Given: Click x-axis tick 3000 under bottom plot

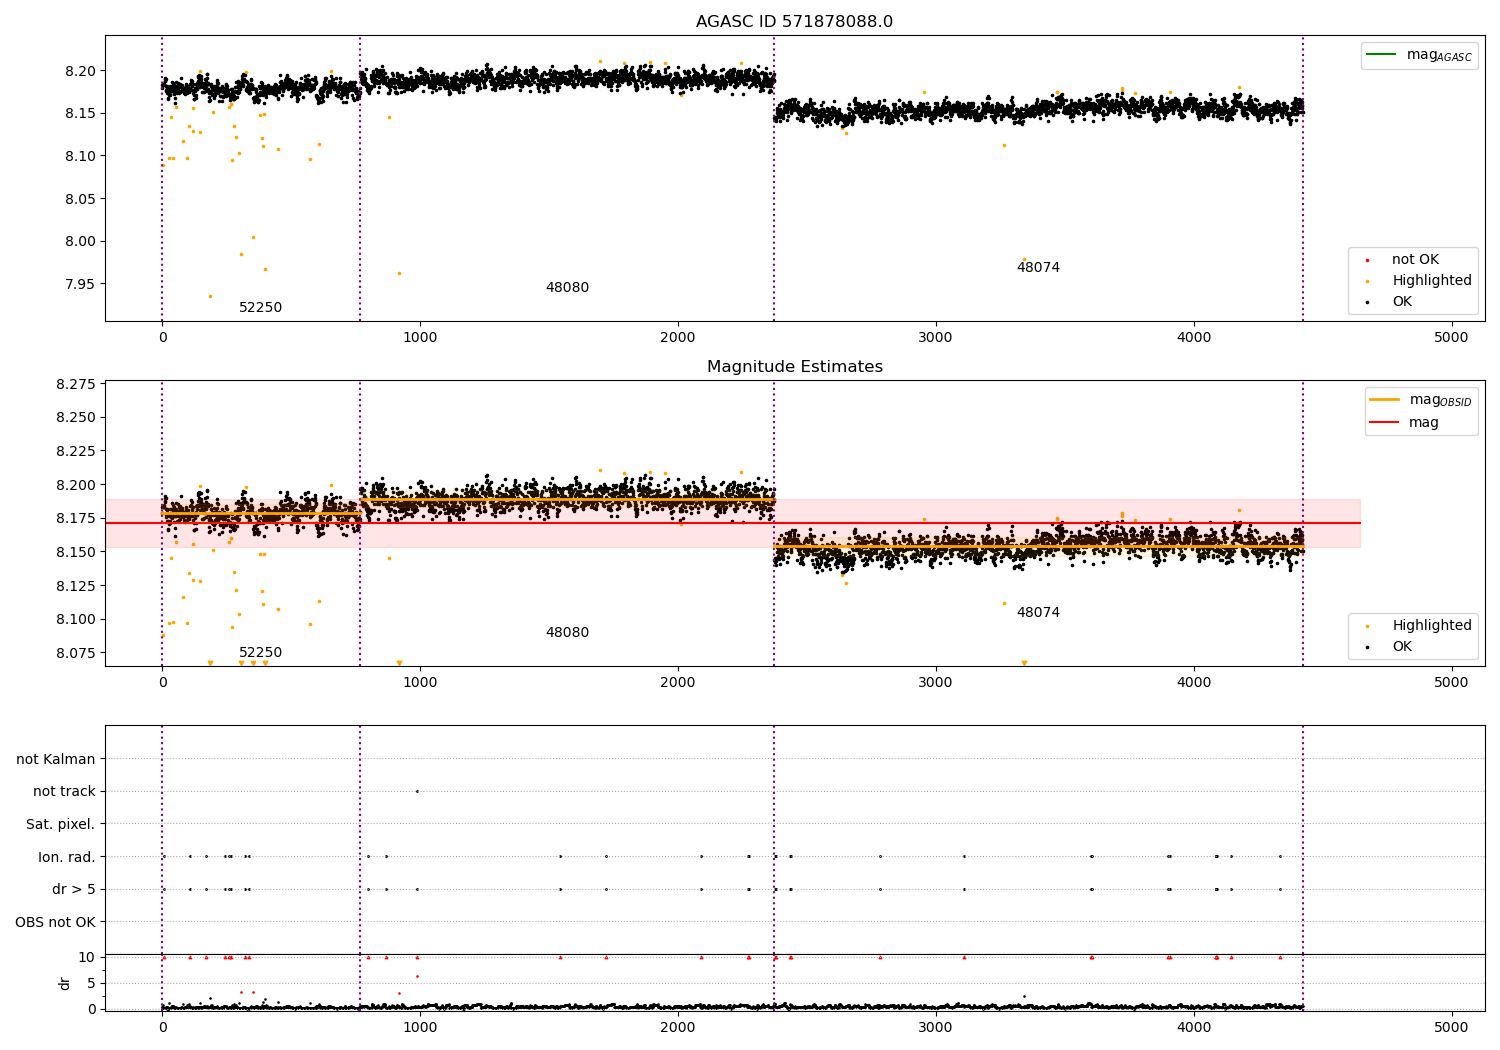Looking at the screenshot, I should click(x=936, y=1028).
